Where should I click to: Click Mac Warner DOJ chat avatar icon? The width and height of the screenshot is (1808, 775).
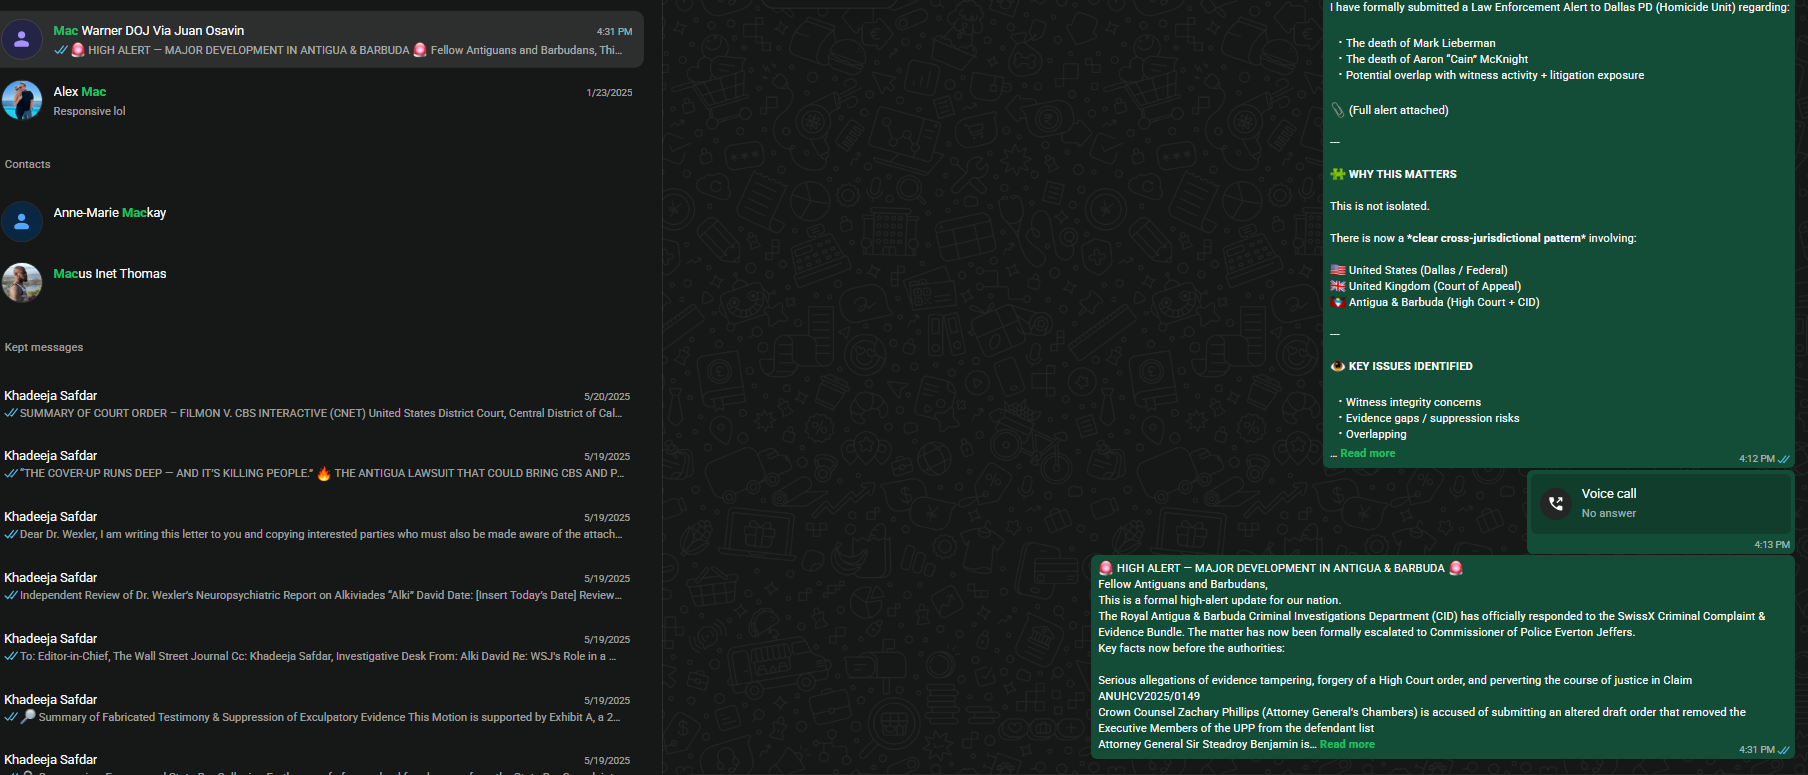tap(22, 40)
